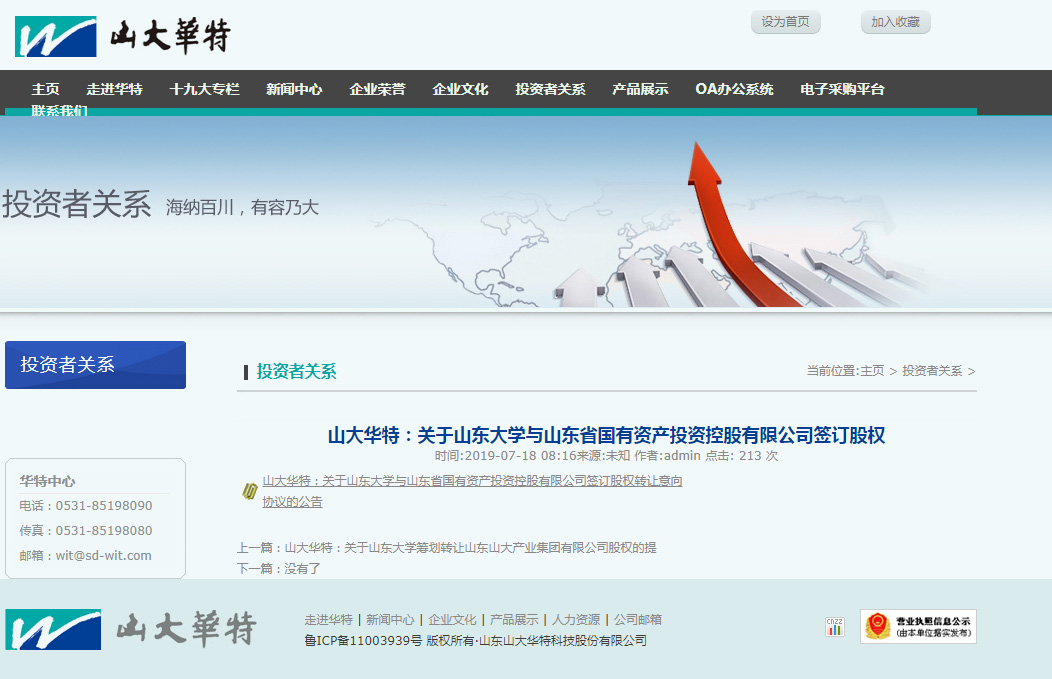Click the email wit@sd-wit.com

point(104,556)
